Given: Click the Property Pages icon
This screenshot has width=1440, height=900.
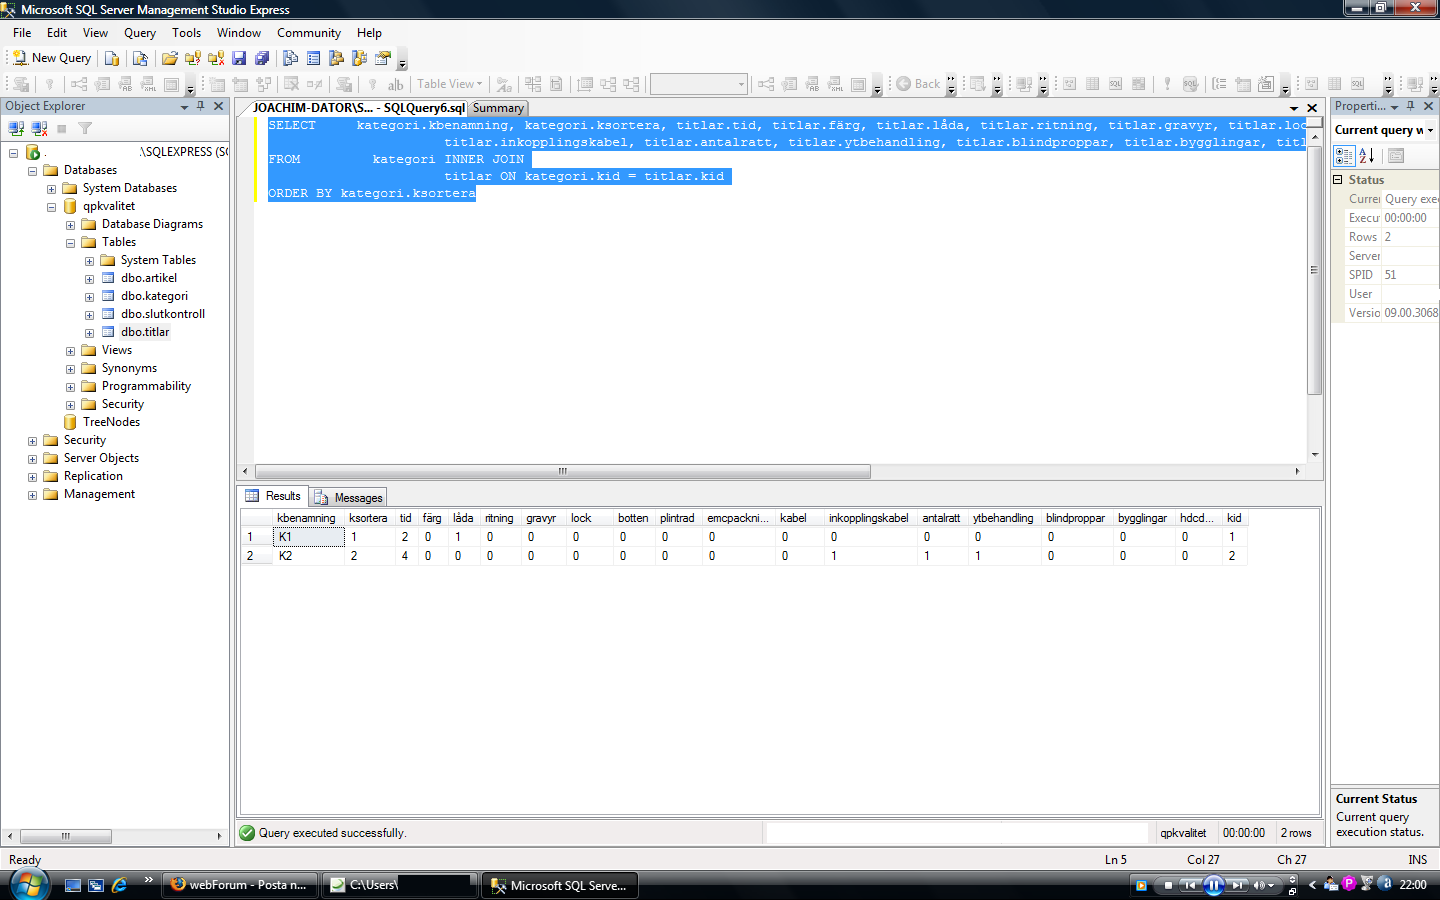Looking at the screenshot, I should point(1396,156).
